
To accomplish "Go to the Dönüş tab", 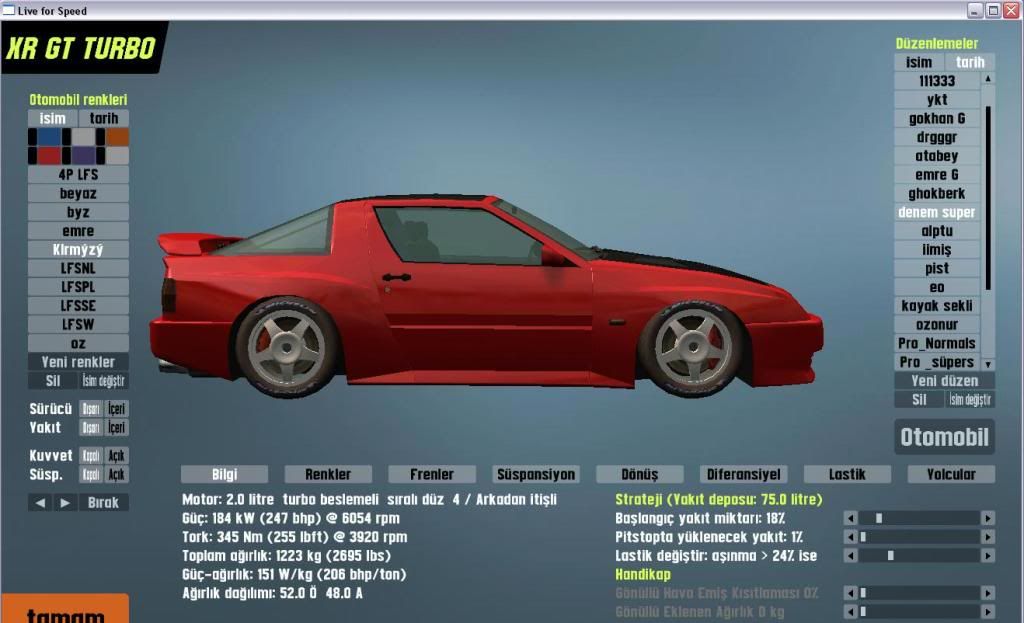I will click(x=640, y=474).
